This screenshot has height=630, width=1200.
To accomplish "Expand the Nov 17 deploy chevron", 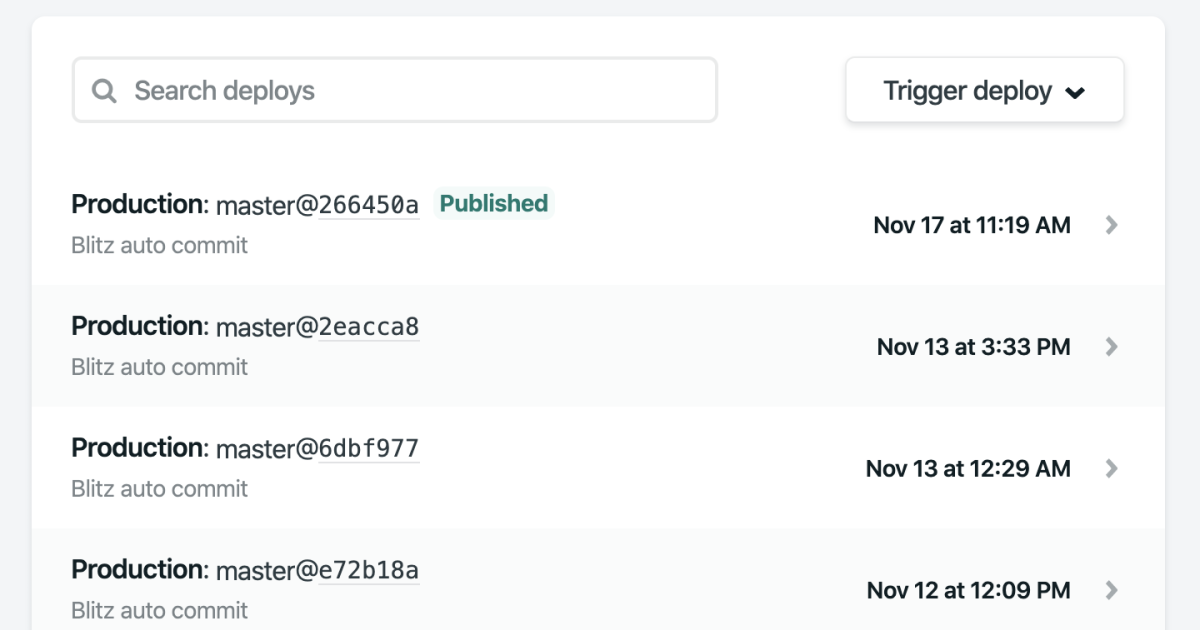I will 1111,225.
